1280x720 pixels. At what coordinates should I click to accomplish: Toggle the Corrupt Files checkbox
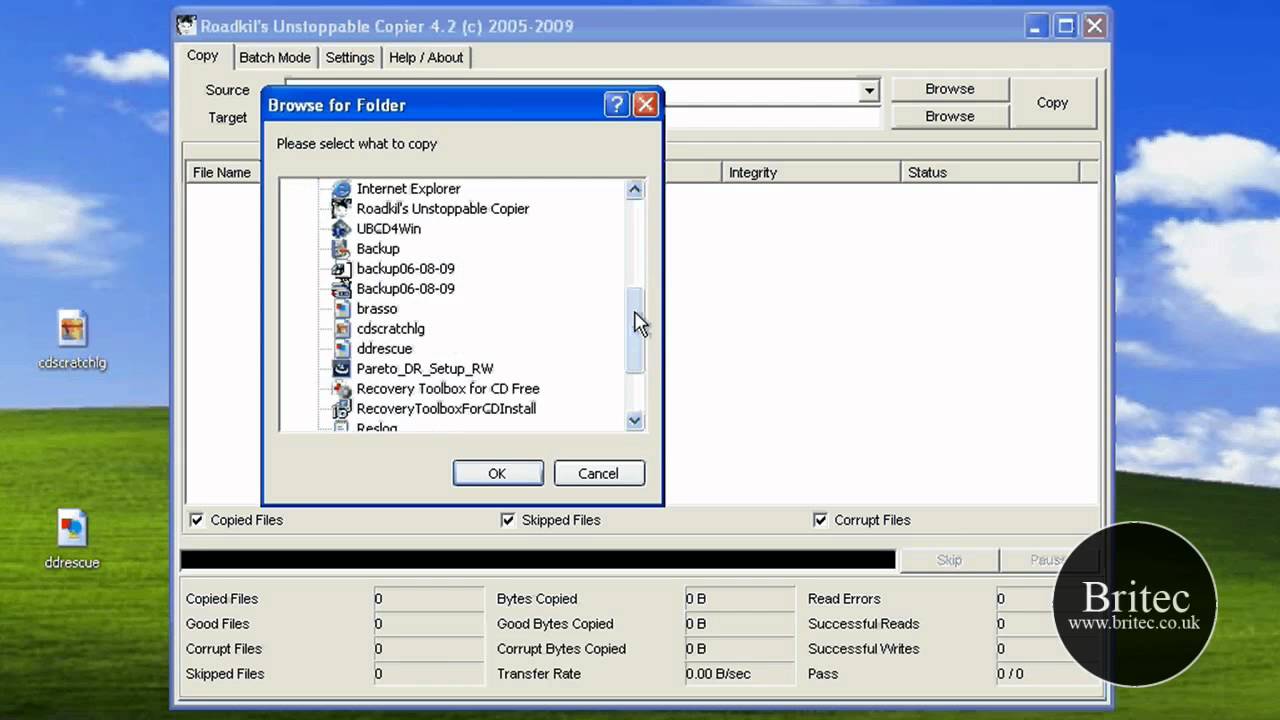(820, 520)
